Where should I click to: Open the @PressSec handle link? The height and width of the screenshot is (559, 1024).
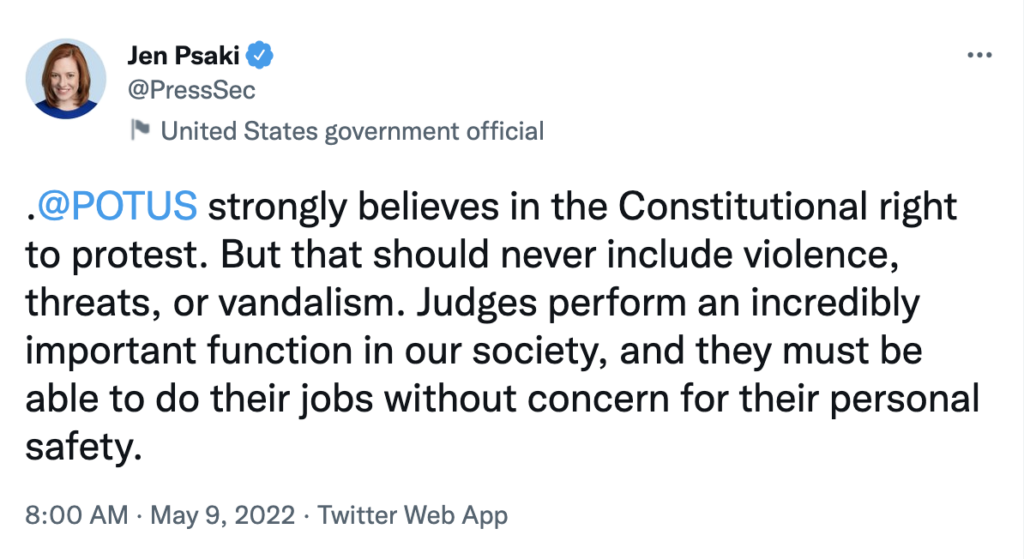pyautogui.click(x=191, y=91)
